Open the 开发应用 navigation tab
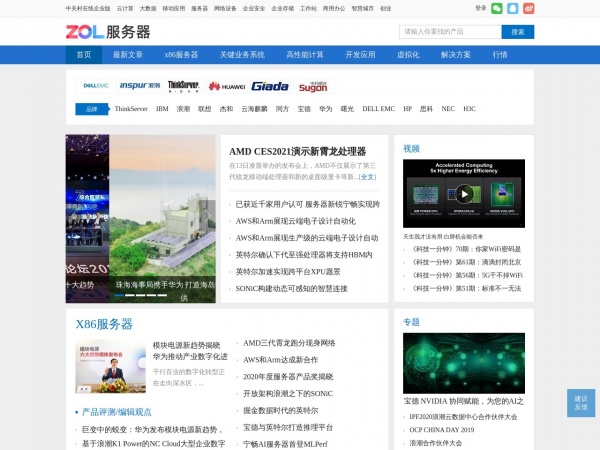Viewport: 600px width, 450px height. point(360,55)
